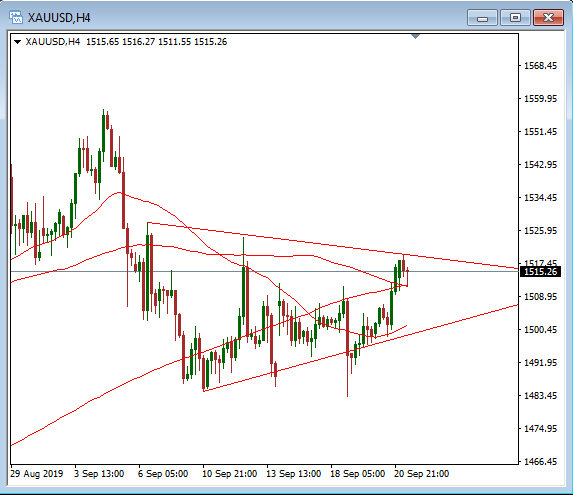573x495 pixels.
Task: Click the chart shift marker triangle
Action: point(415,36)
